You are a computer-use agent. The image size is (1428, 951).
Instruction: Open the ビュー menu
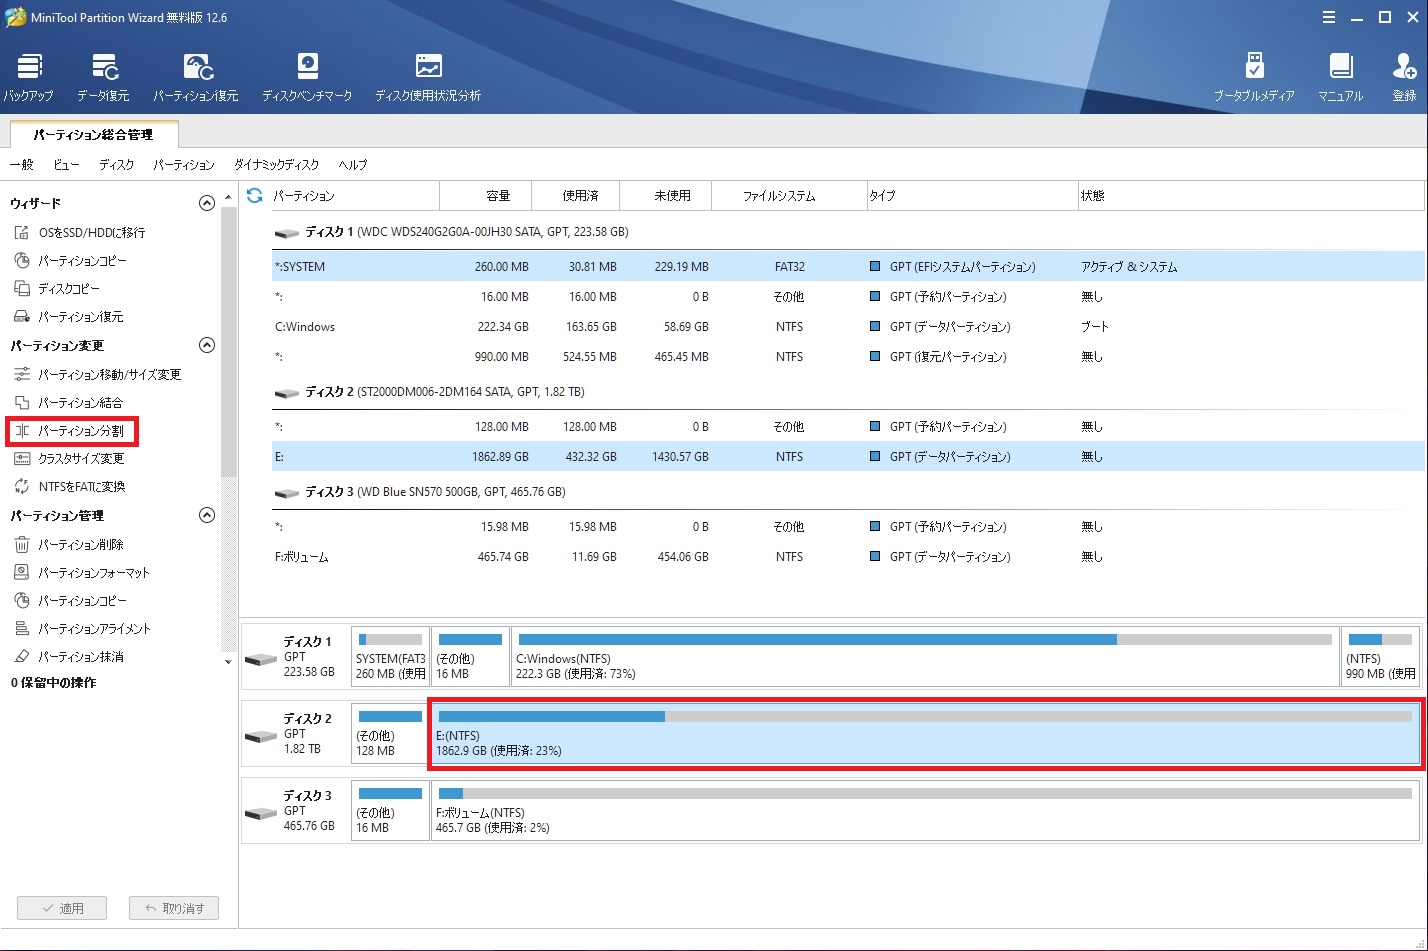click(x=66, y=165)
